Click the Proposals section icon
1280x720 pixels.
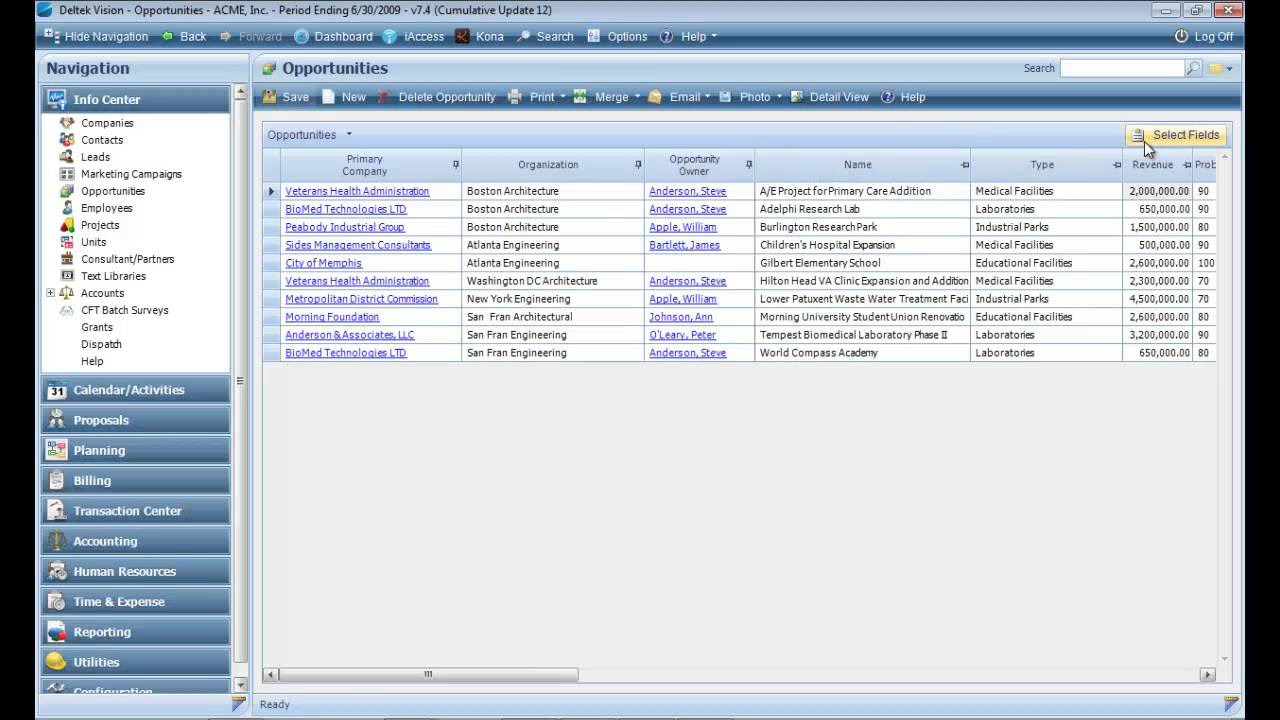point(57,420)
